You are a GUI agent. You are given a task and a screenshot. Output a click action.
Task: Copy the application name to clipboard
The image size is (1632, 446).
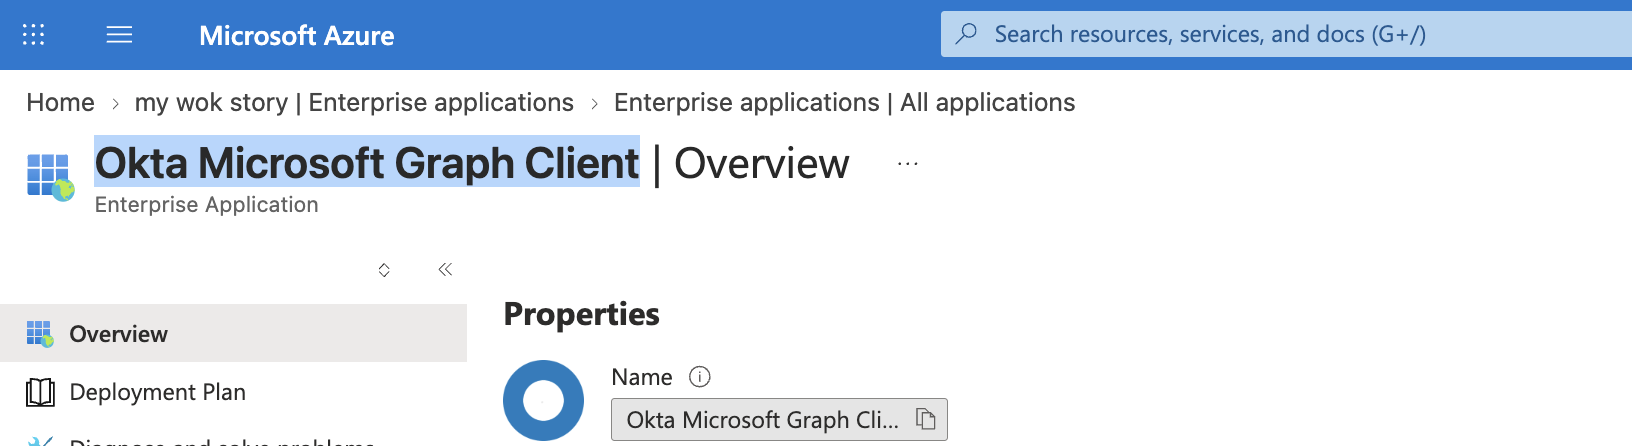tap(926, 419)
